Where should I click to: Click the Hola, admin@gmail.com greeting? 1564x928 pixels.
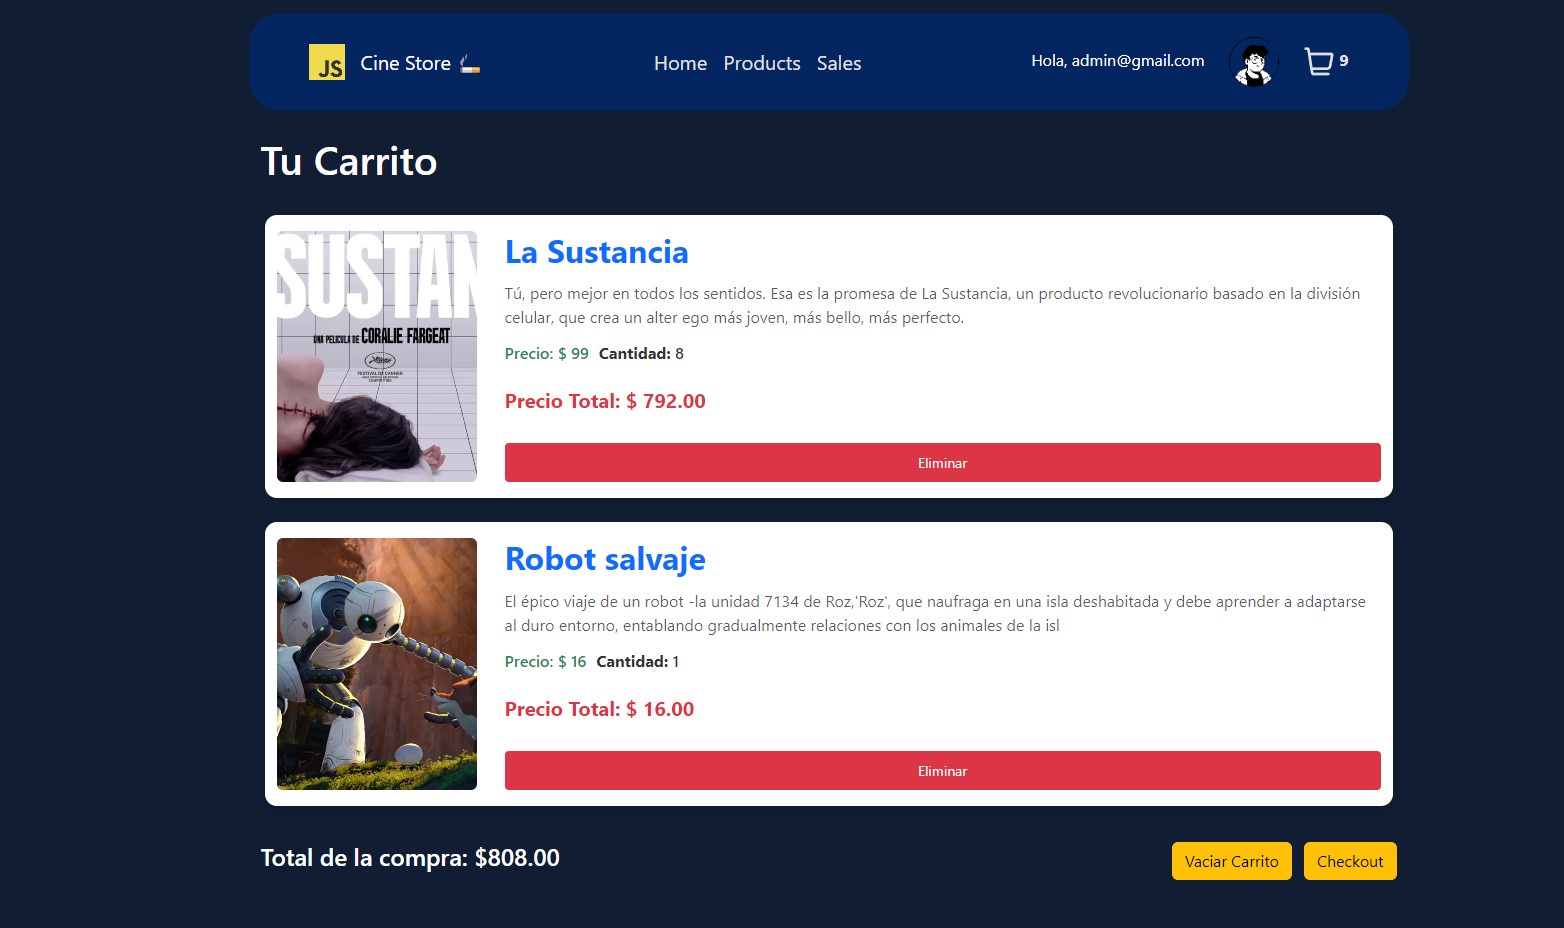1117,61
